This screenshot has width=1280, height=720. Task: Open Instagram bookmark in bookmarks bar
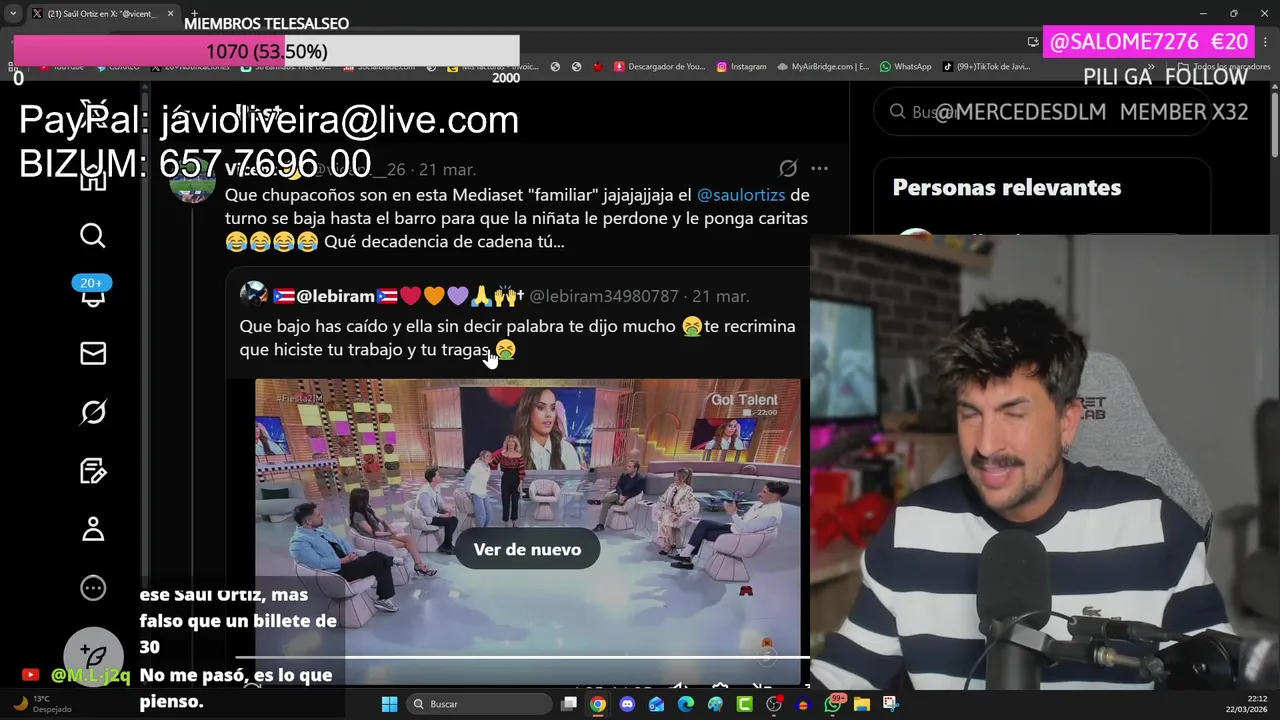point(741,67)
